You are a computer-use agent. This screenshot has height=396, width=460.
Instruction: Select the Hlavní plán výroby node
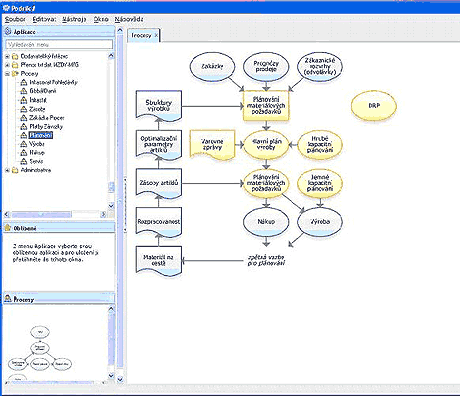tap(266, 144)
